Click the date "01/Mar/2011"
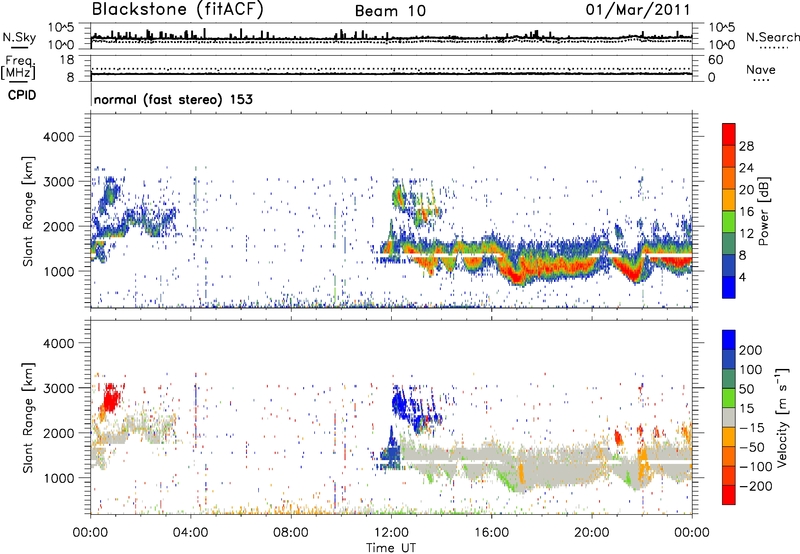 (638, 10)
